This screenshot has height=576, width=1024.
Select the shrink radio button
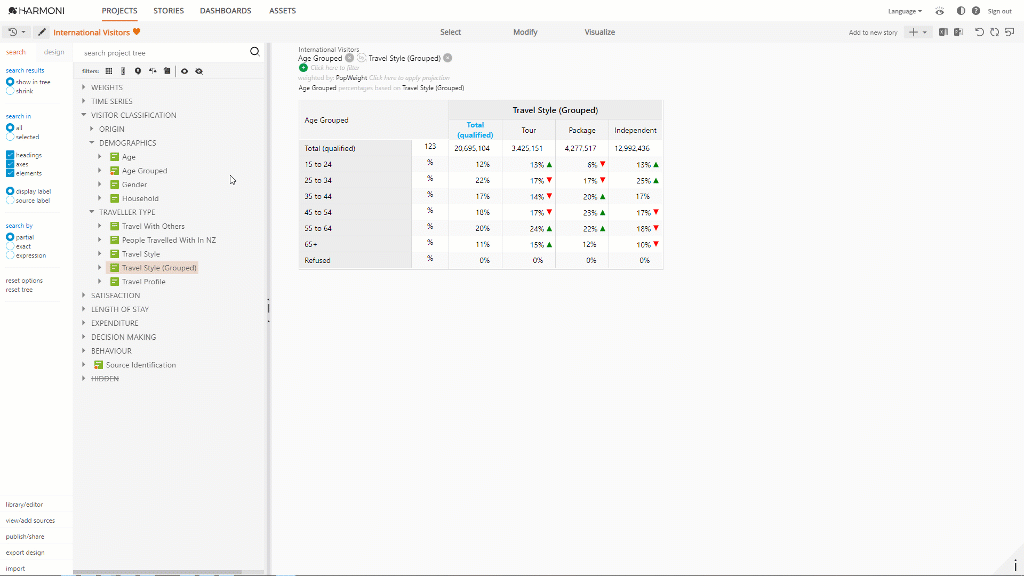10,91
